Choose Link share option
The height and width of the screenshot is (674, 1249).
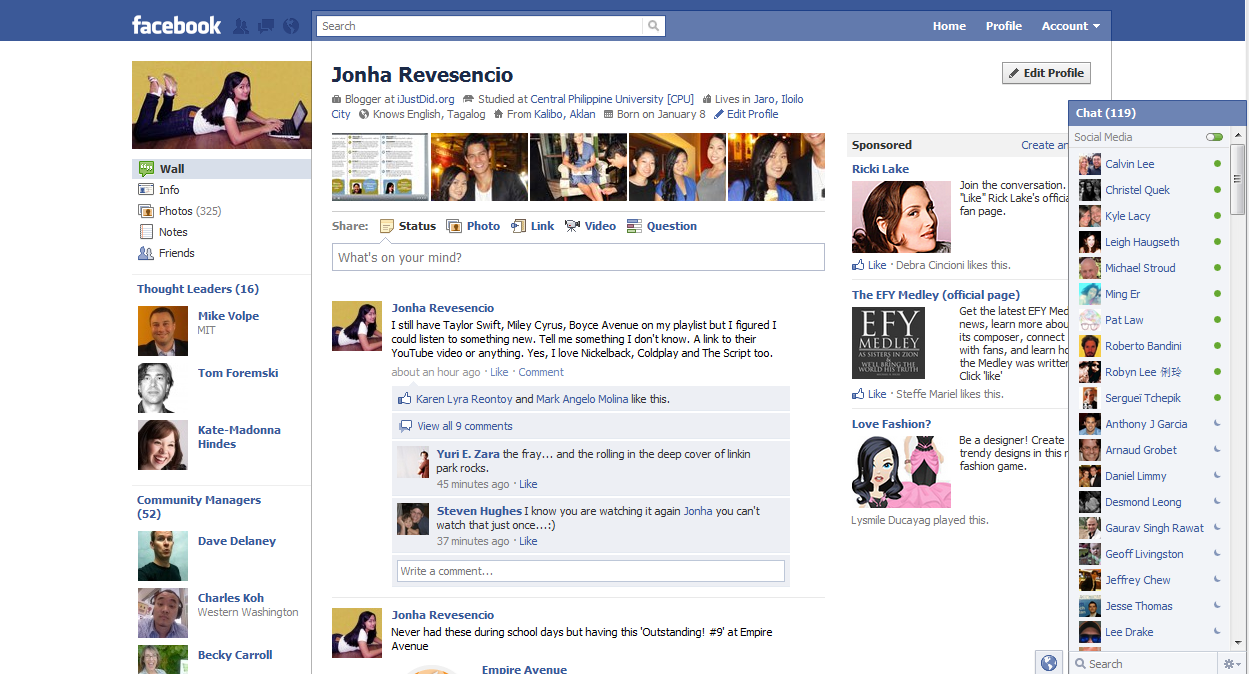pos(533,226)
